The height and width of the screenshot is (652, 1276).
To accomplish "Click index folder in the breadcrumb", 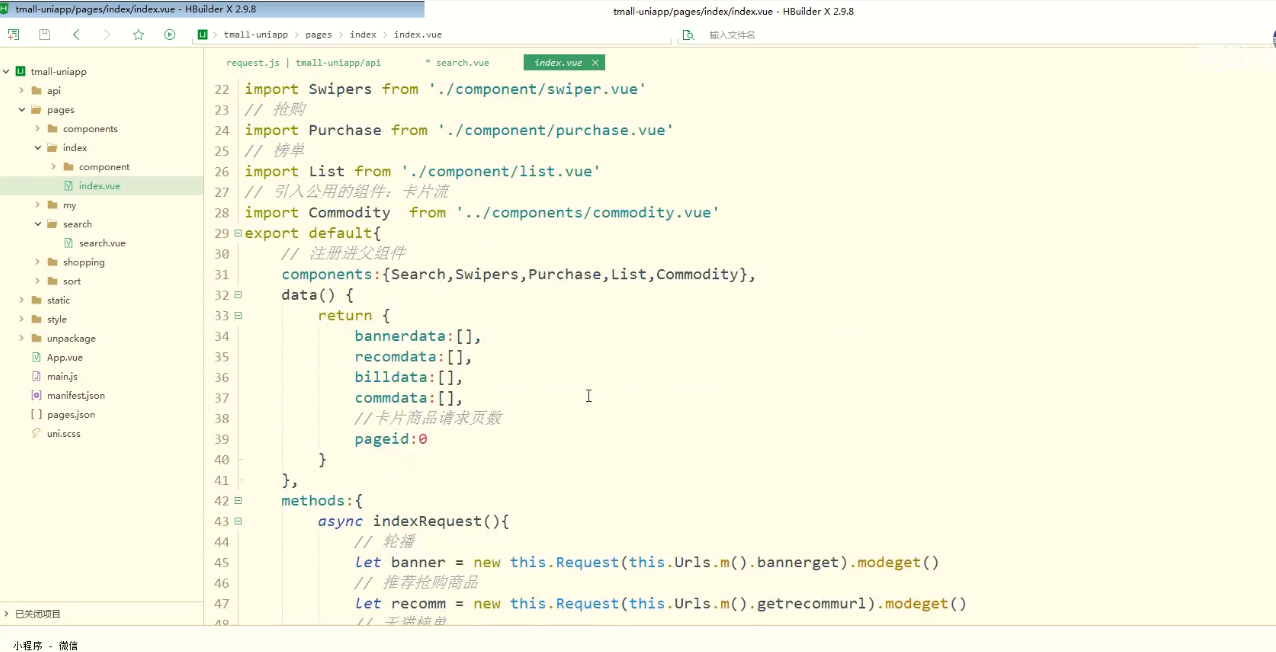I will (x=363, y=34).
